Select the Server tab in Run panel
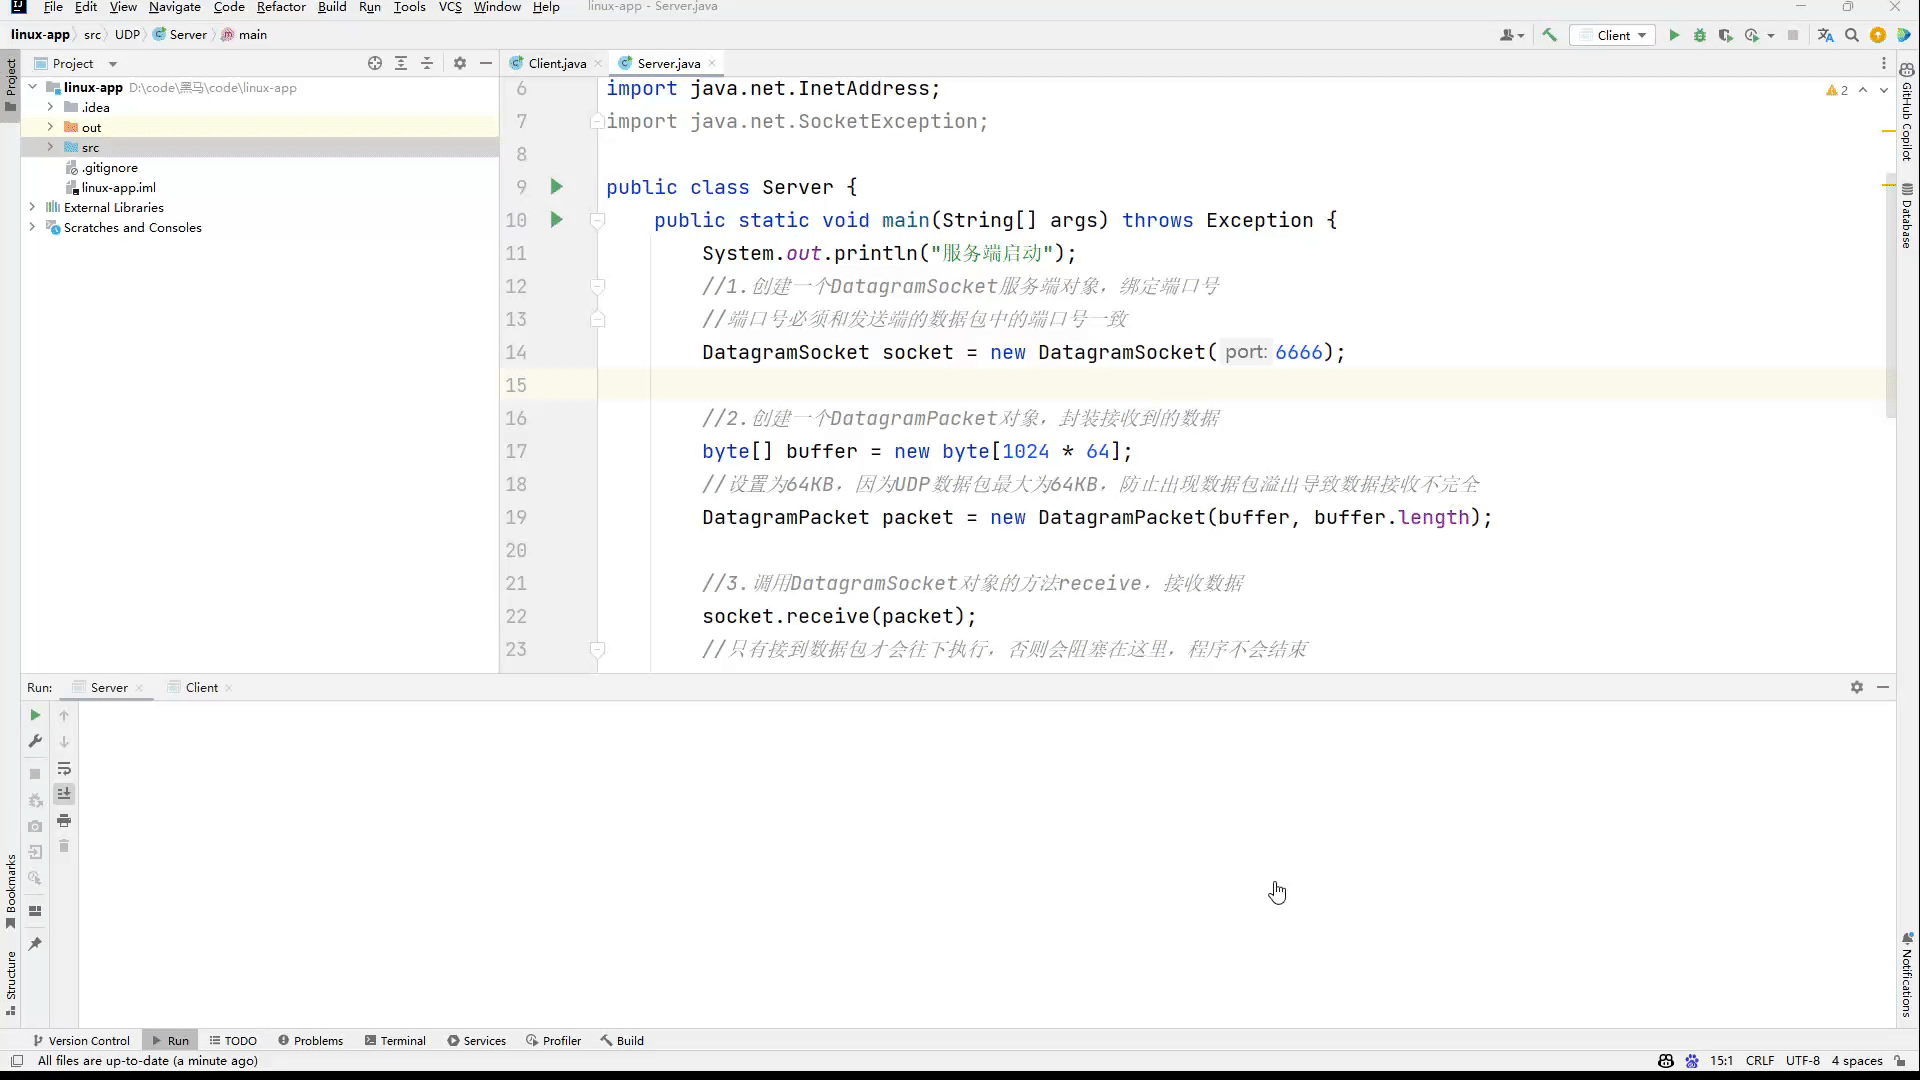1920x1080 pixels. tap(108, 687)
